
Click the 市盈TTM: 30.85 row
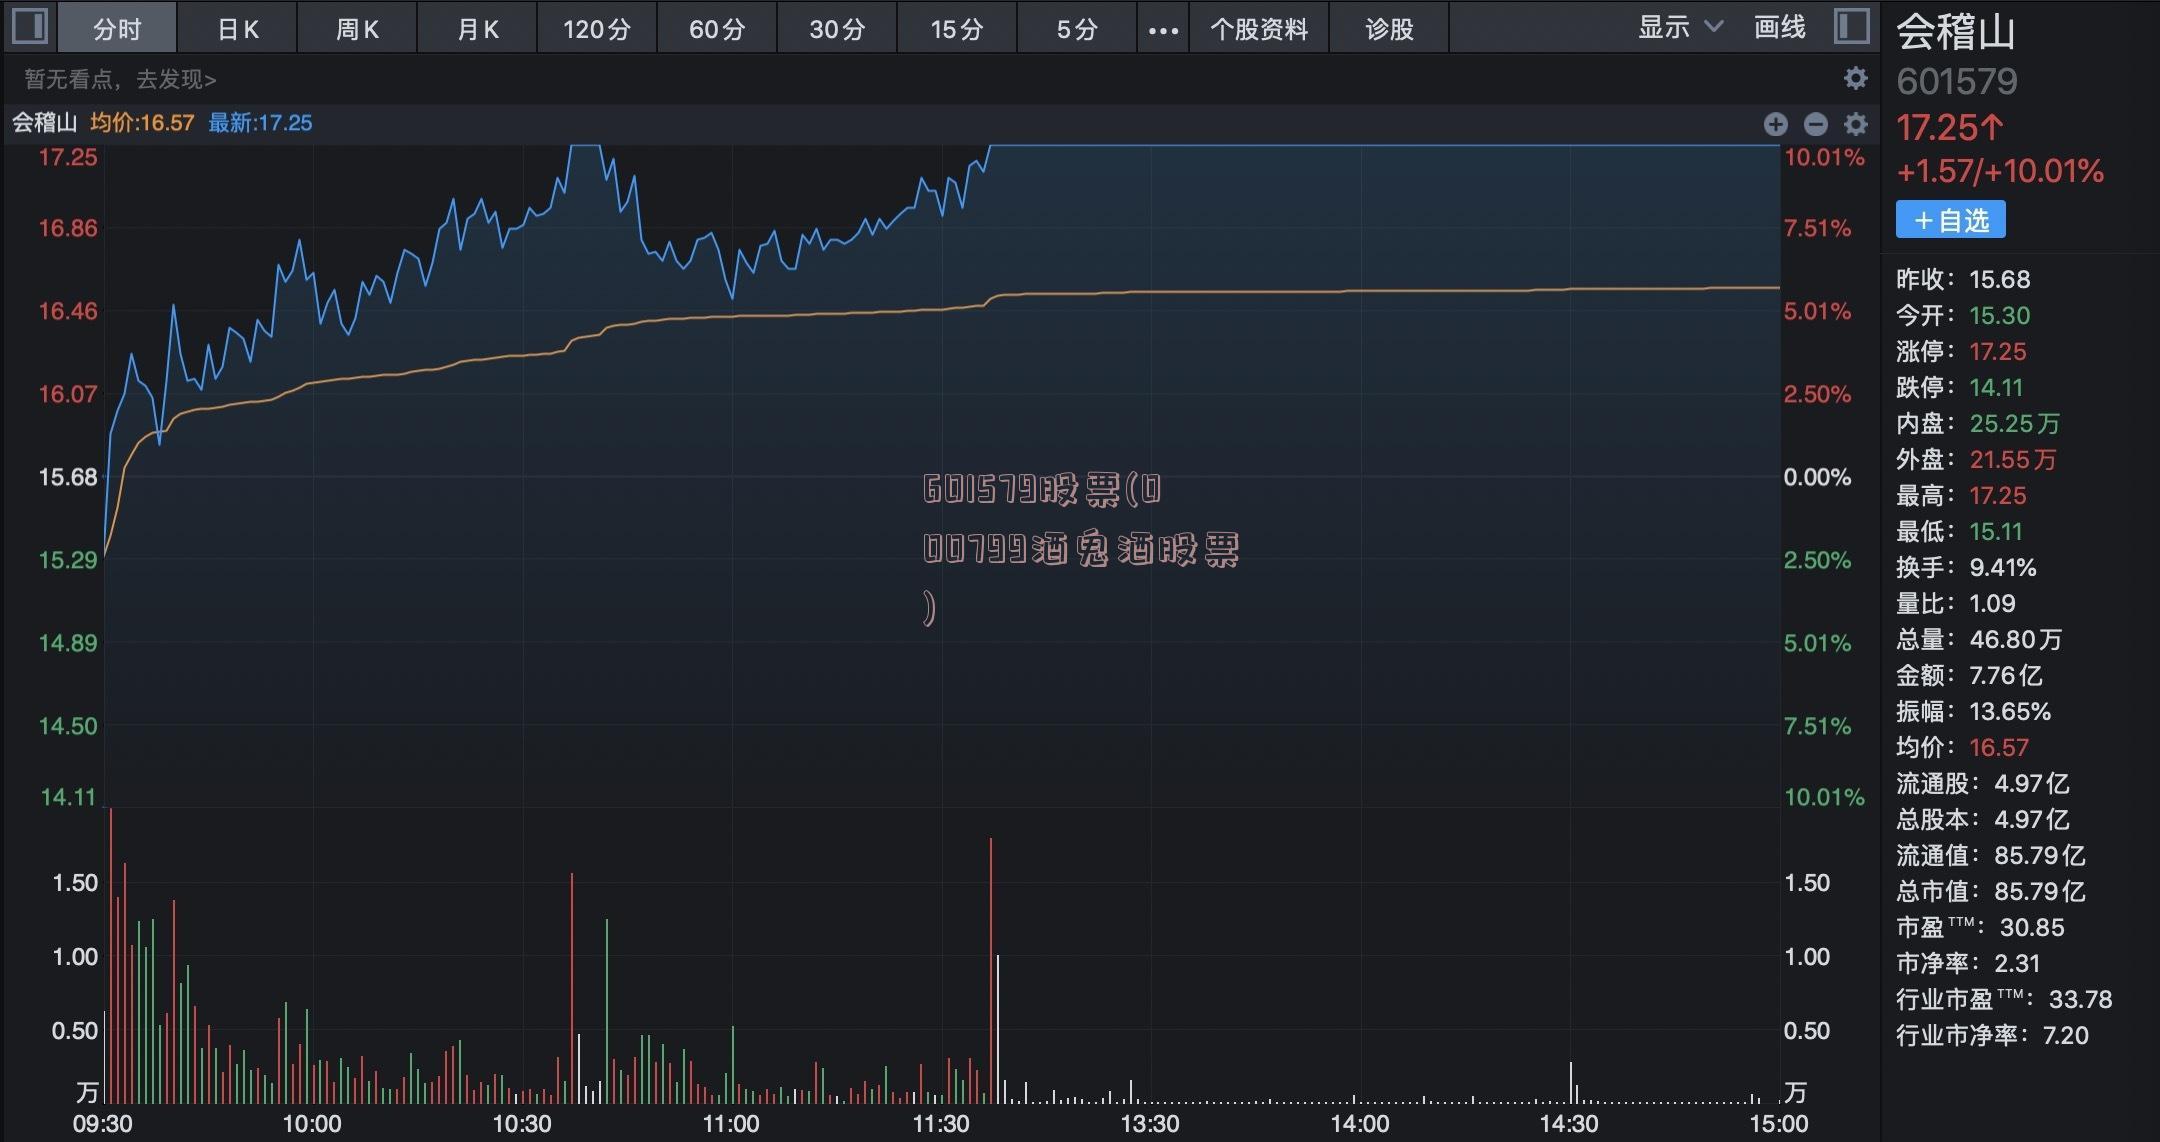pos(1980,927)
